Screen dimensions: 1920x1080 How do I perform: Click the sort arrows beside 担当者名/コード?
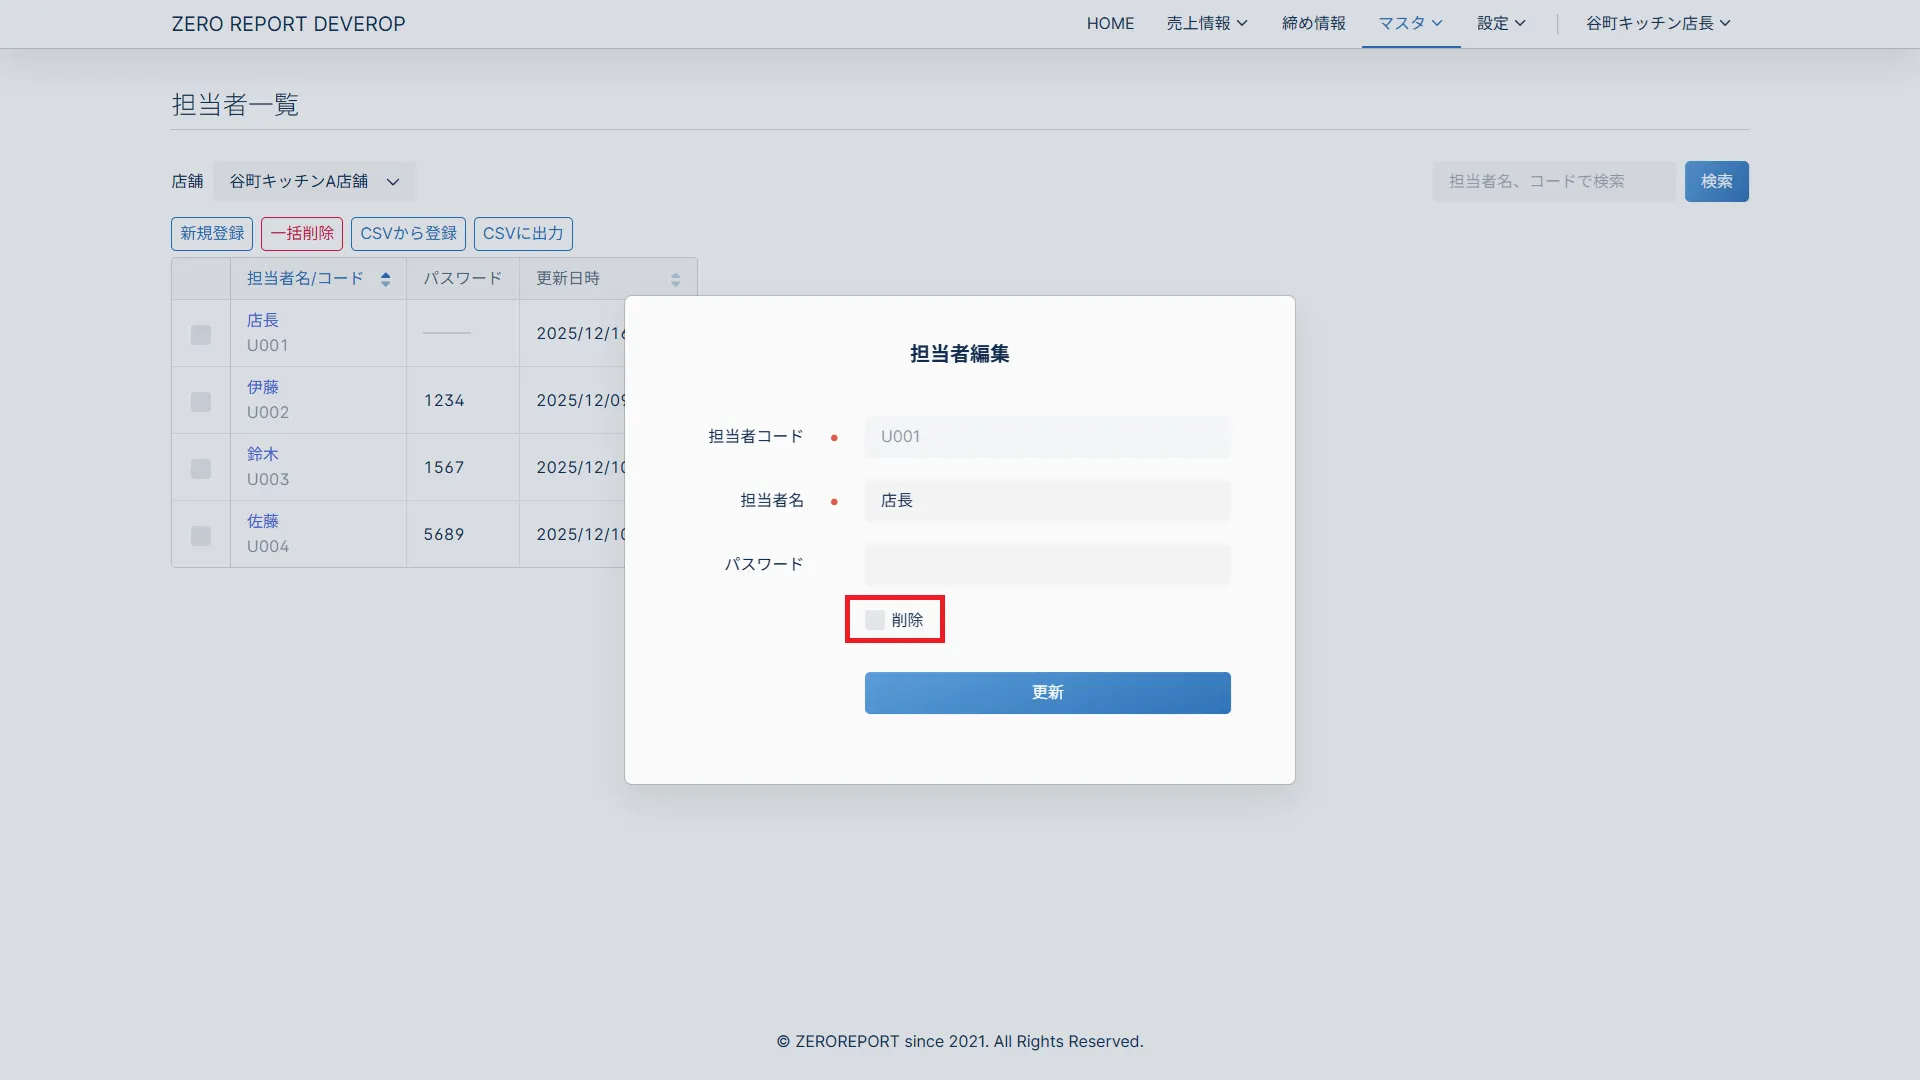pyautogui.click(x=385, y=280)
